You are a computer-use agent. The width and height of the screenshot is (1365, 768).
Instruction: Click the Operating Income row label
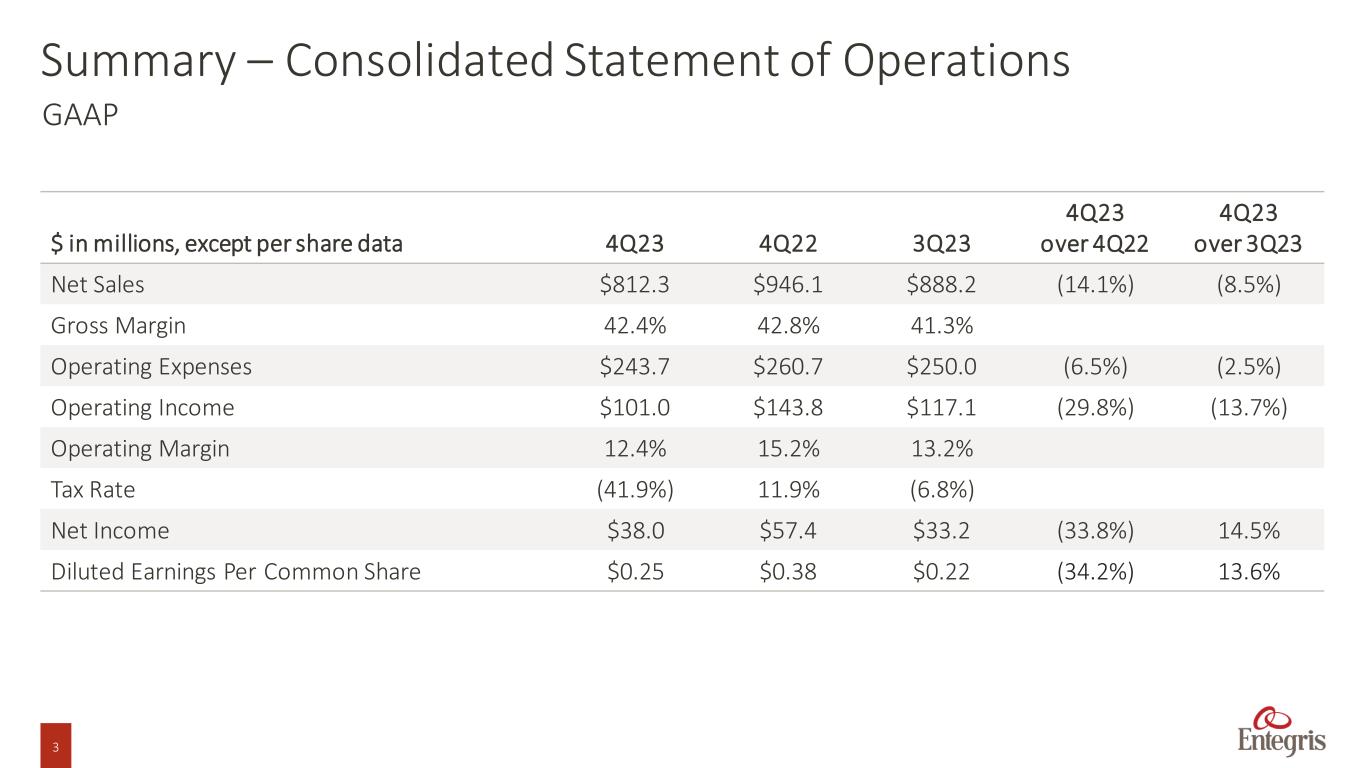pyautogui.click(x=142, y=407)
